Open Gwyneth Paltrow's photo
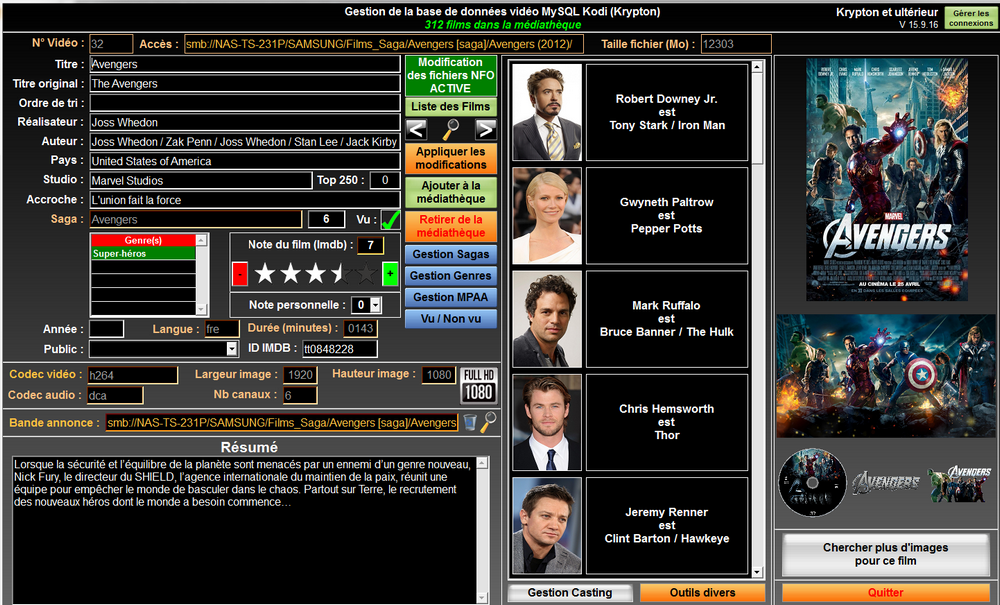Viewport: 1000px width, 605px height. [547, 215]
